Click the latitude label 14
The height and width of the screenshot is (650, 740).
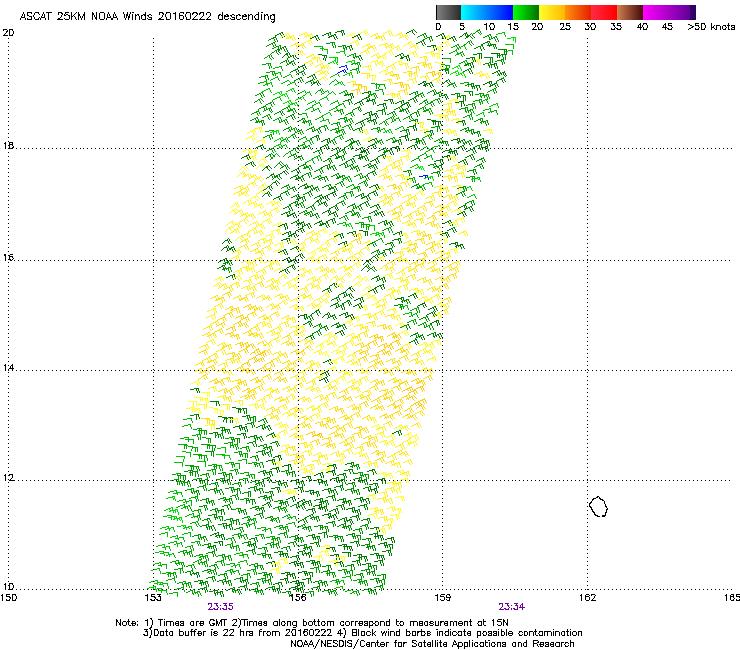[x=8, y=367]
